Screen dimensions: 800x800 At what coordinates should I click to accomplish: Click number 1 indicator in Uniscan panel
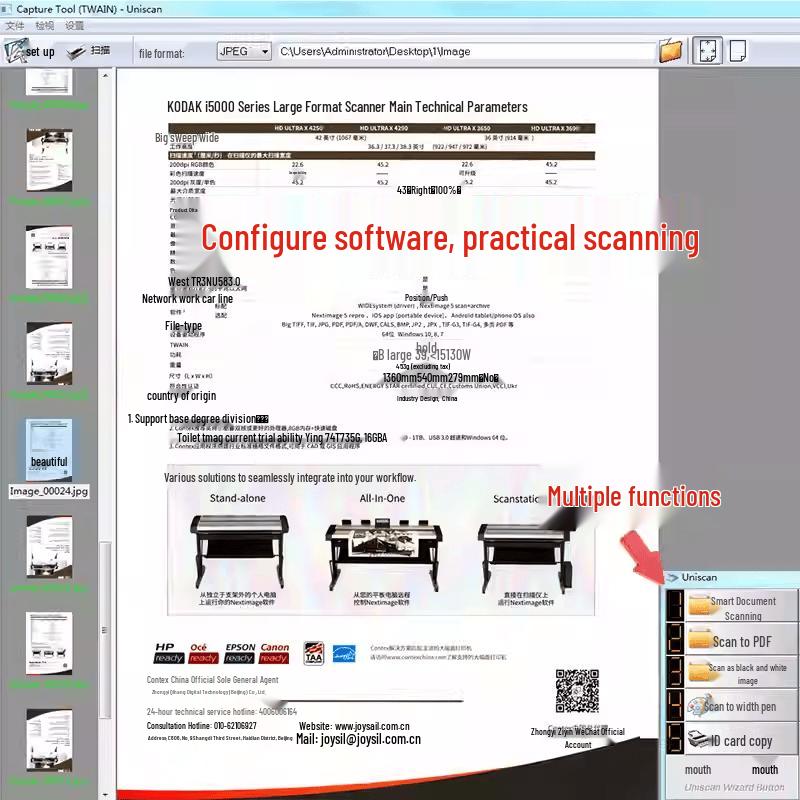675,606
